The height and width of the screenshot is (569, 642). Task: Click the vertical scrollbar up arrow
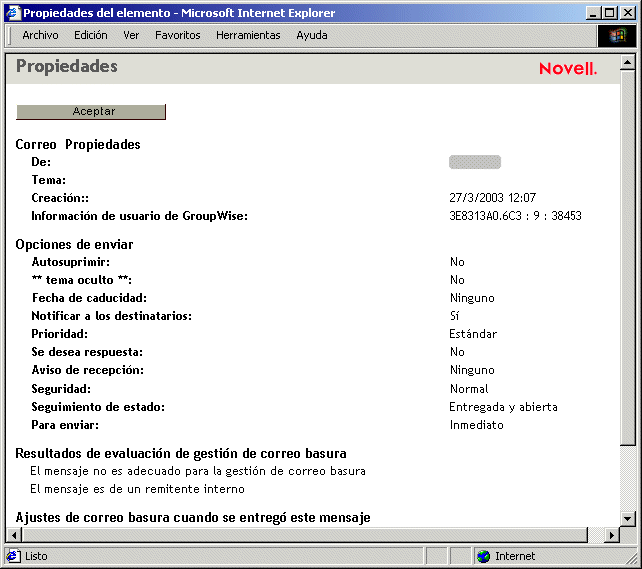pyautogui.click(x=627, y=63)
